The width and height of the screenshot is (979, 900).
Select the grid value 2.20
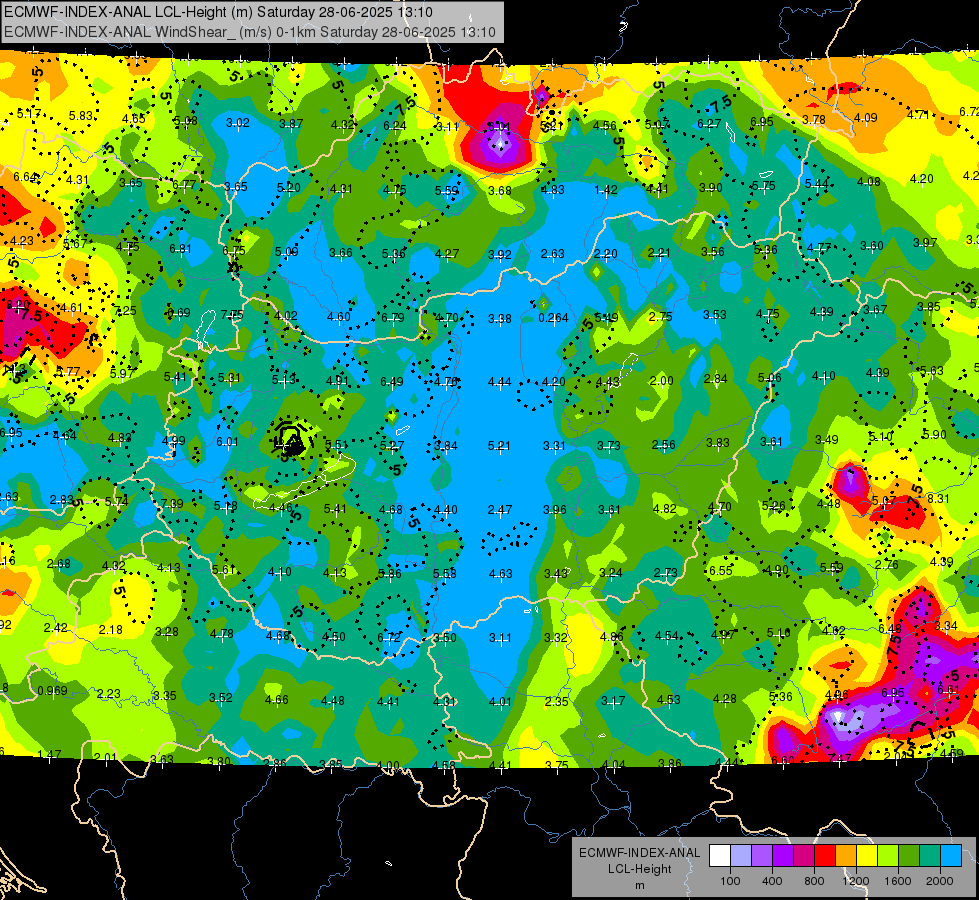606,254
